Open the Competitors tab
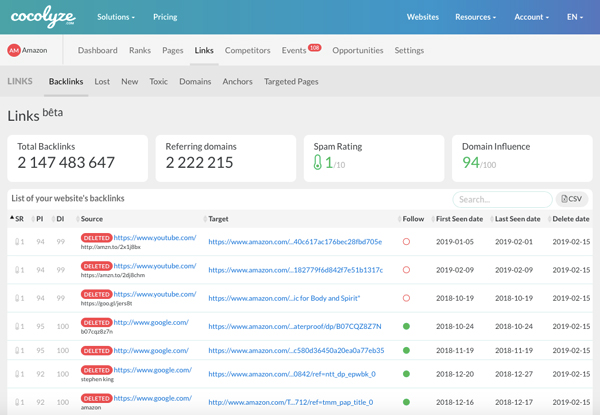600x415 pixels. point(248,50)
